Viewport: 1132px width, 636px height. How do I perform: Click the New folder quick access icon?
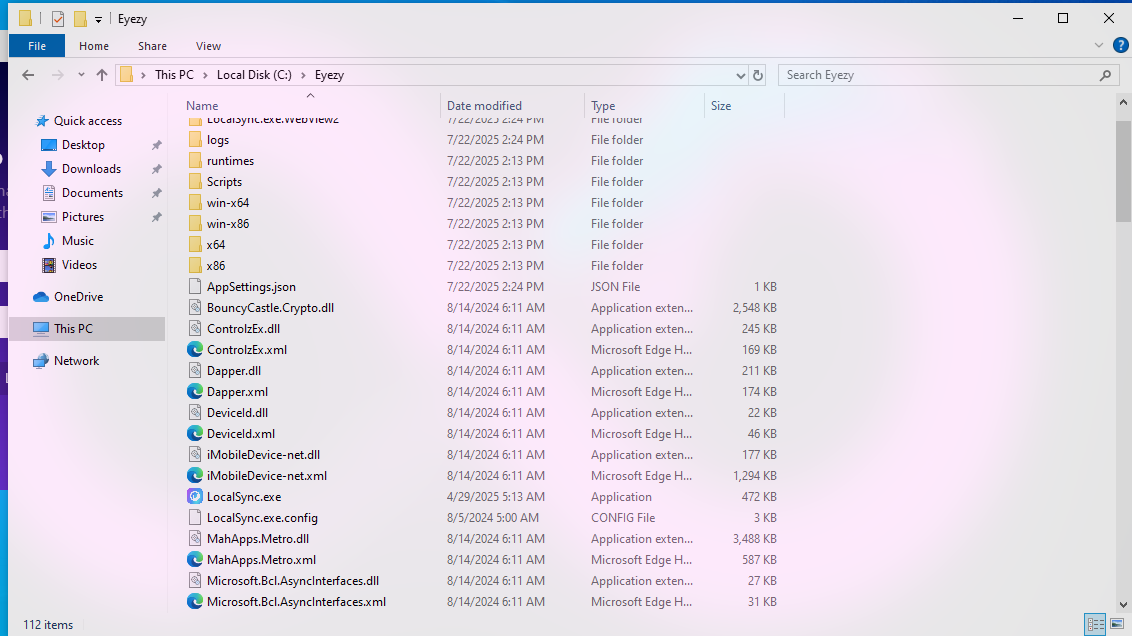(x=80, y=19)
